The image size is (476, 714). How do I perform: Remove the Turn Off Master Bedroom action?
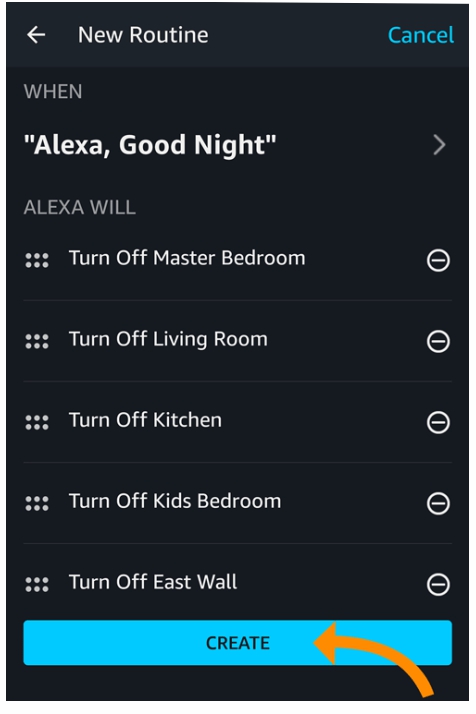click(x=438, y=260)
